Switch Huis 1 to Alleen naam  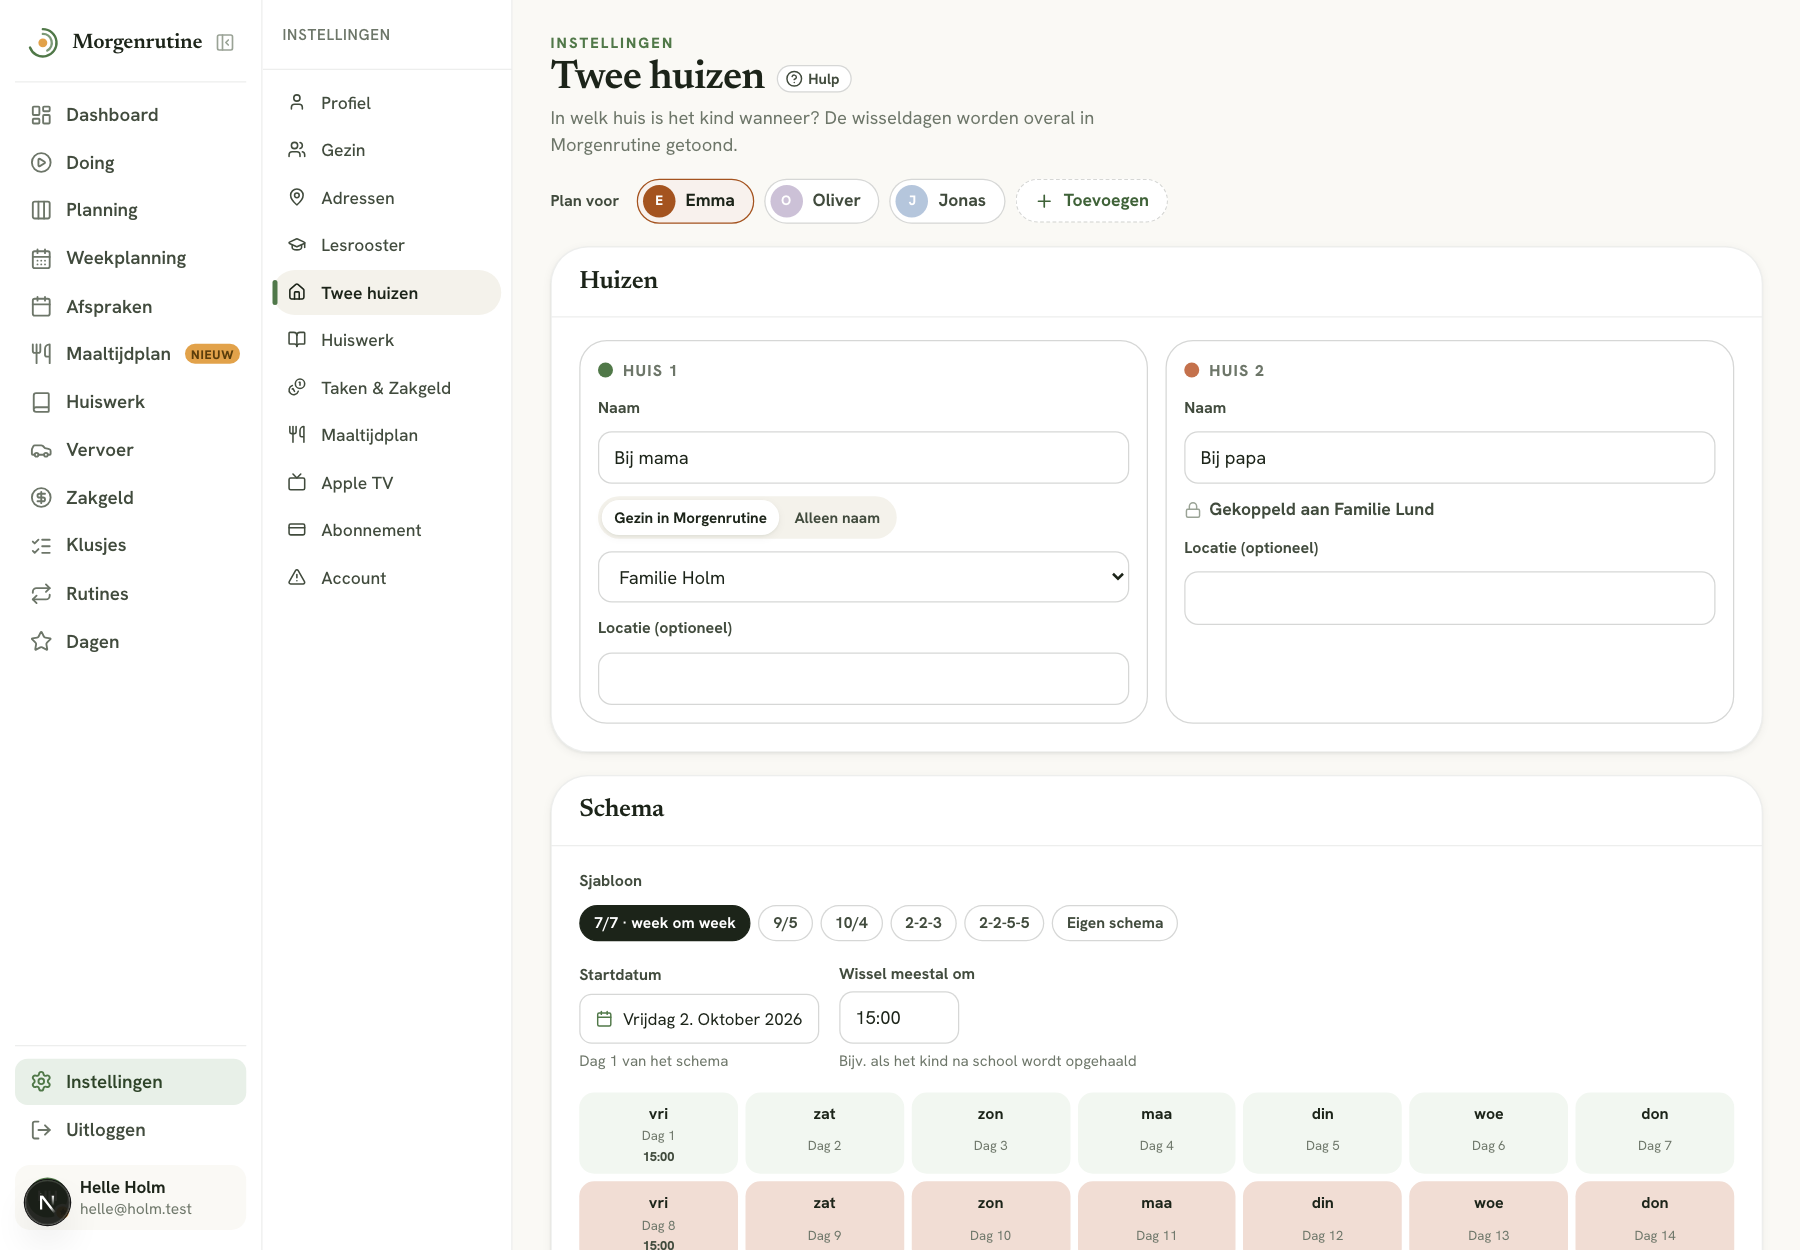click(x=837, y=518)
